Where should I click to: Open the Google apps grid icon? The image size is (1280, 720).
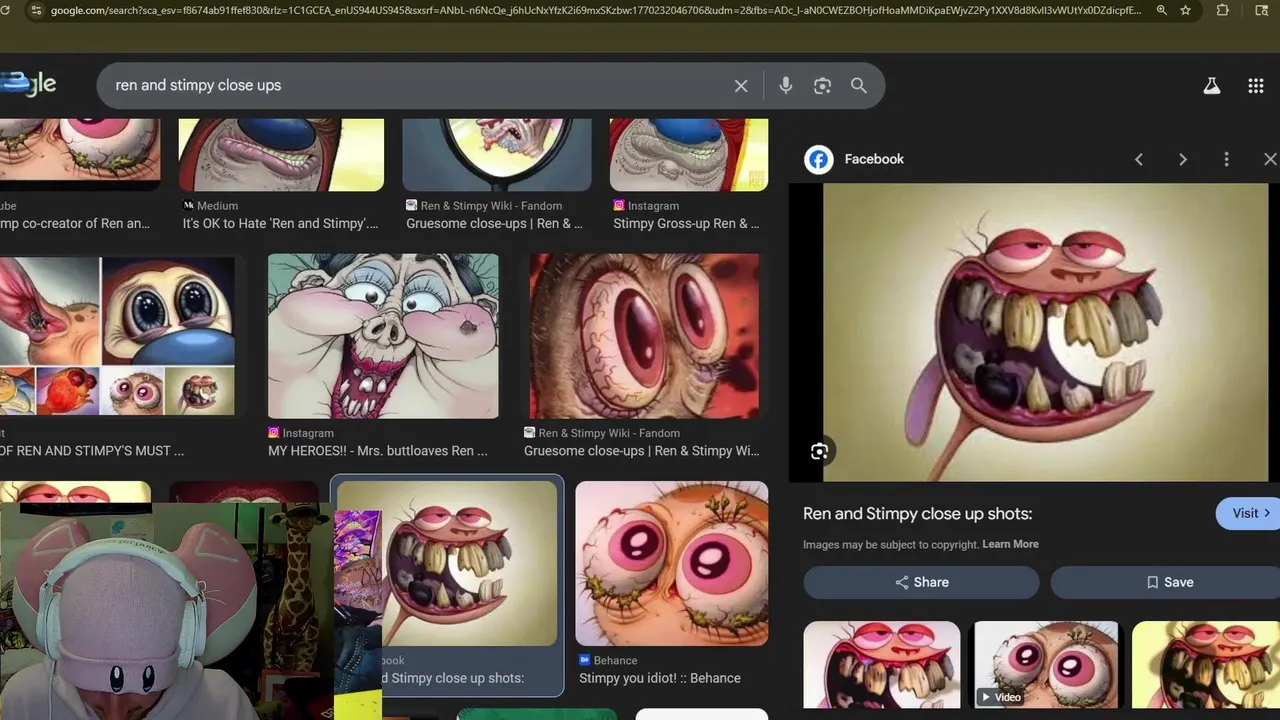pos(1256,86)
